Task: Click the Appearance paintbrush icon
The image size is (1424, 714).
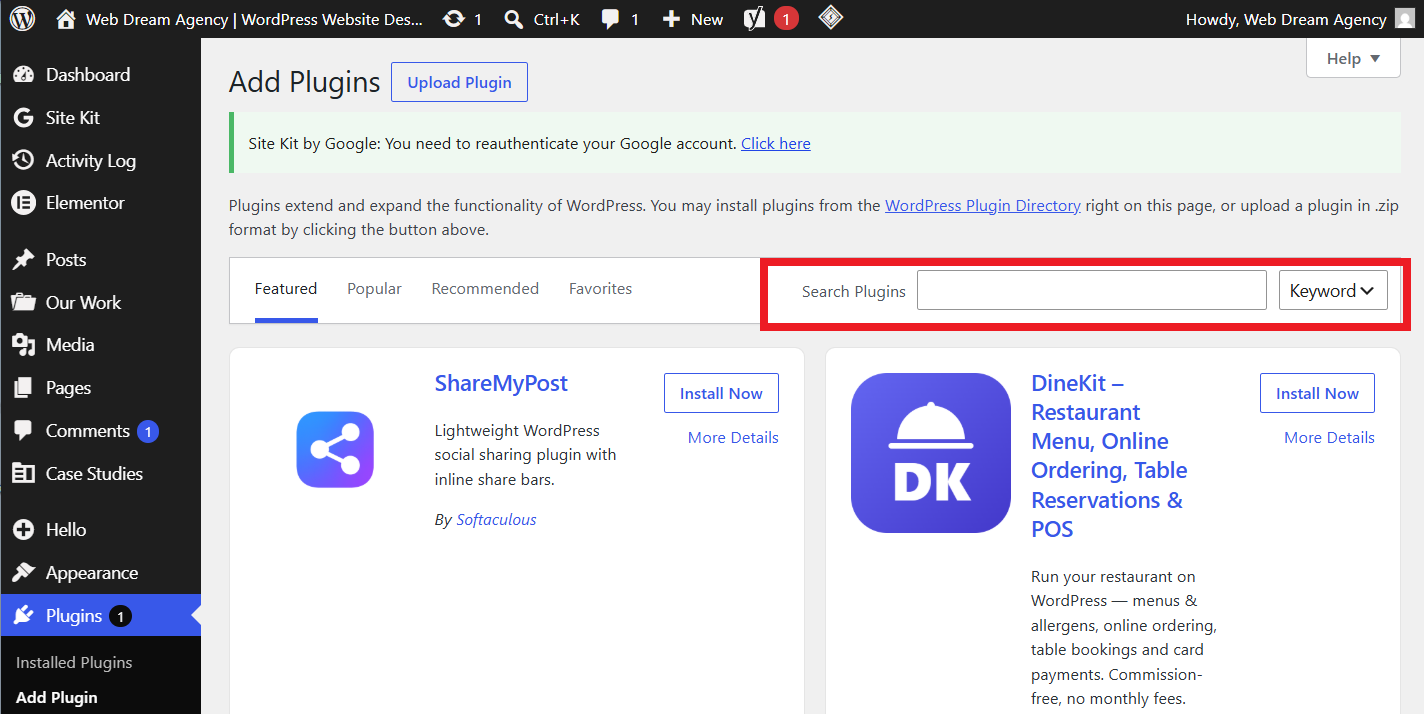Action: coord(24,573)
